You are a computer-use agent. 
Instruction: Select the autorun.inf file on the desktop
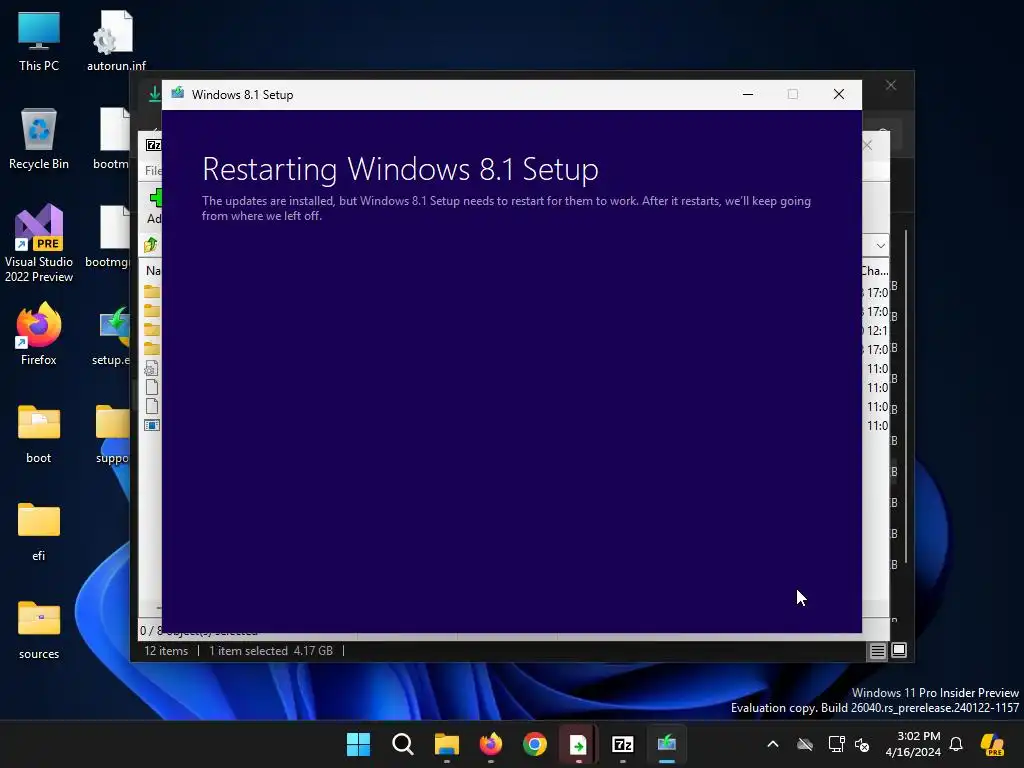coord(116,40)
